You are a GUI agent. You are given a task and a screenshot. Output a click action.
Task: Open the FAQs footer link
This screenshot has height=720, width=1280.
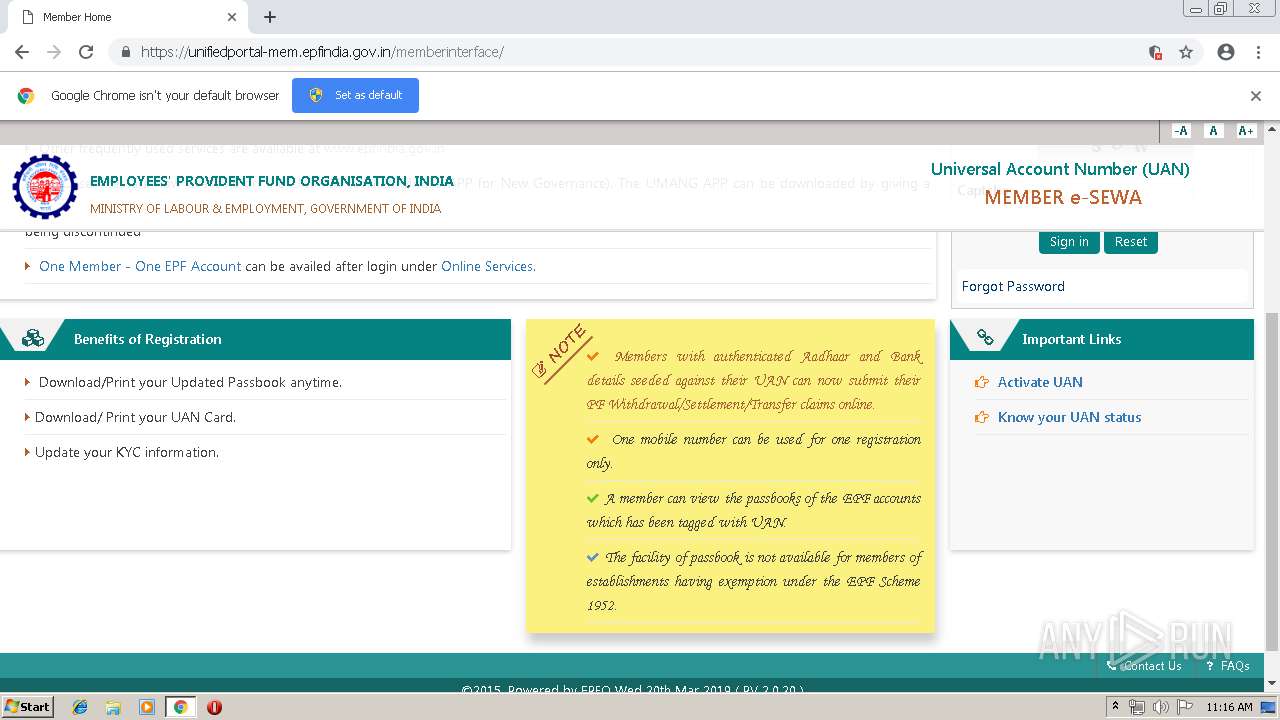coord(1235,666)
